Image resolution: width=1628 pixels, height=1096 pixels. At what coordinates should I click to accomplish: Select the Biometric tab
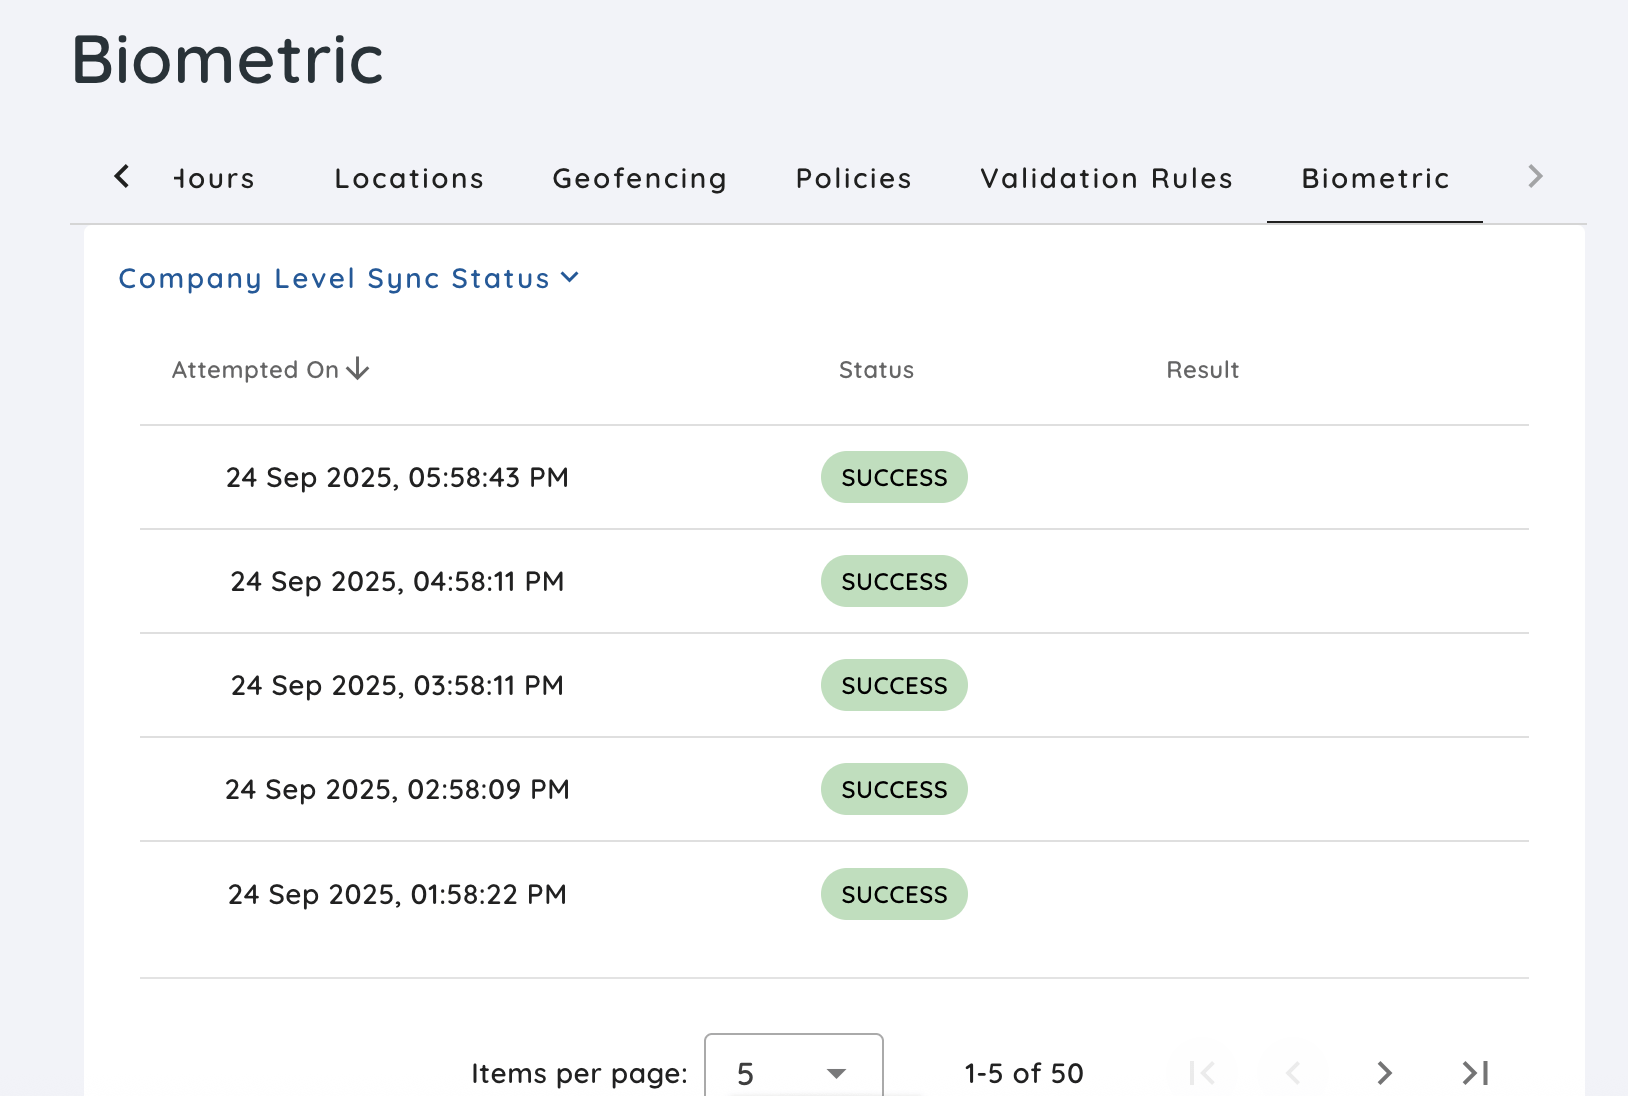(1375, 178)
